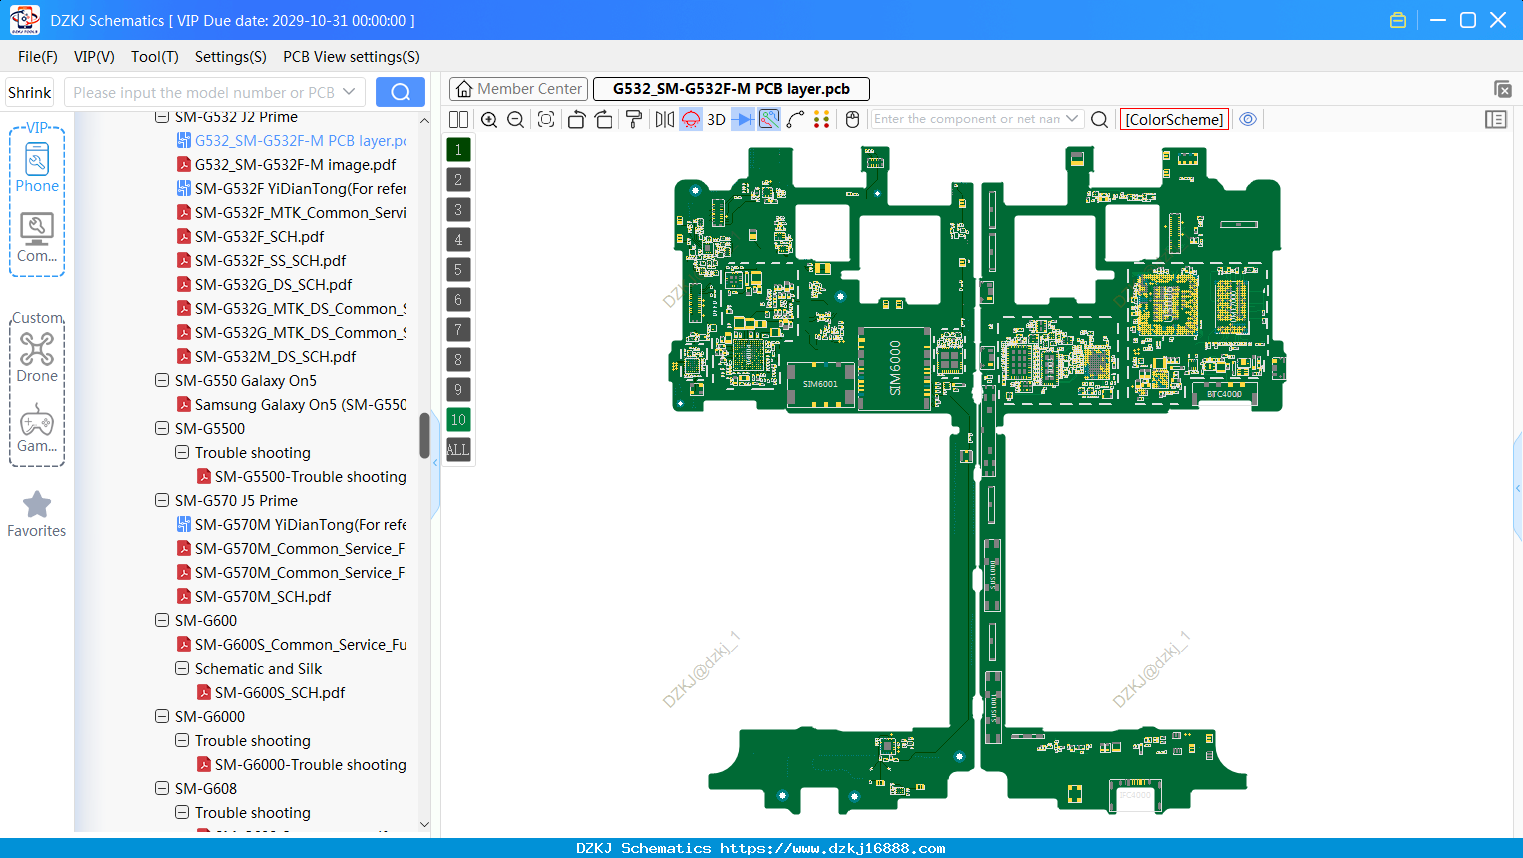Collapse the Schematic and Silk node
Viewport: 1523px width, 858px height.
(182, 668)
